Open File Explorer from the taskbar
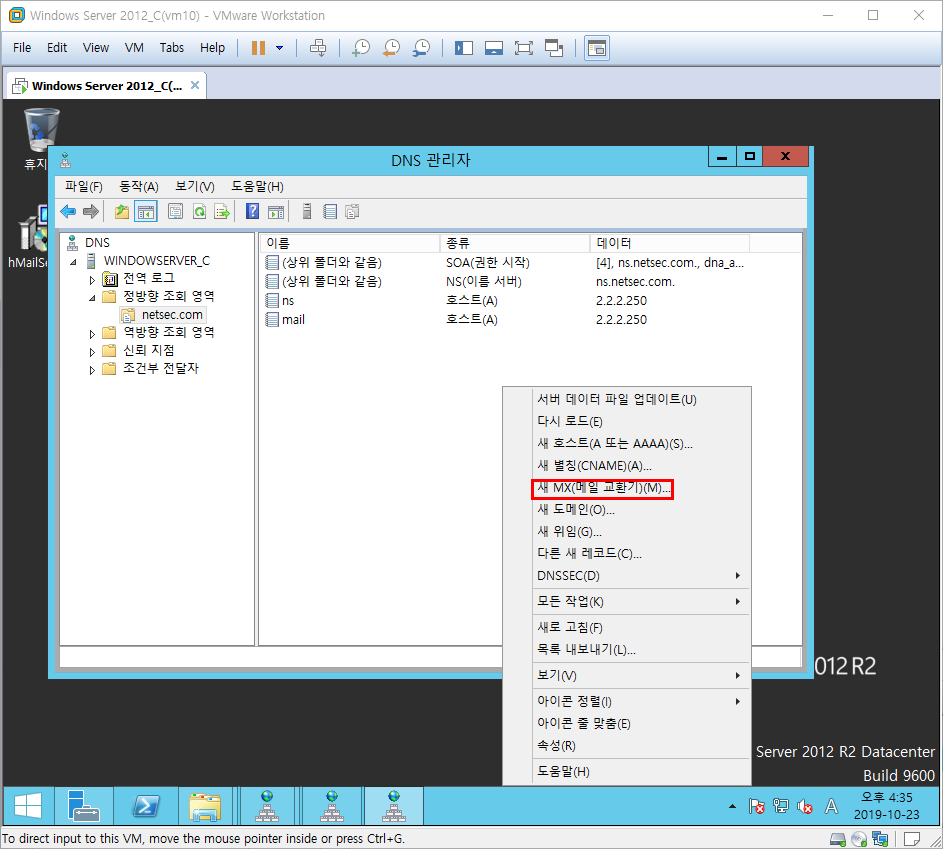Screen dimensions: 943x849 pyautogui.click(x=205, y=806)
